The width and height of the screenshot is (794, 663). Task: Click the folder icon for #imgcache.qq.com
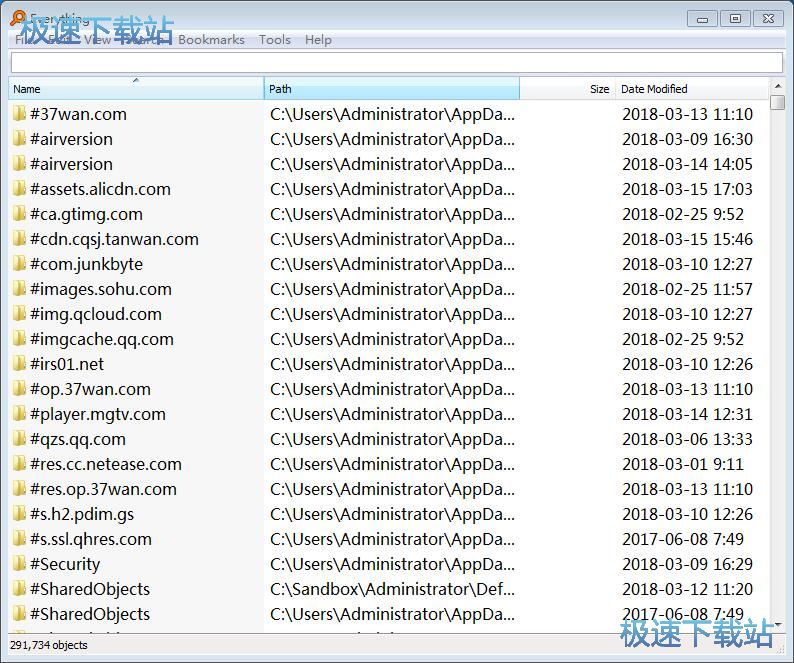pyautogui.click(x=19, y=338)
